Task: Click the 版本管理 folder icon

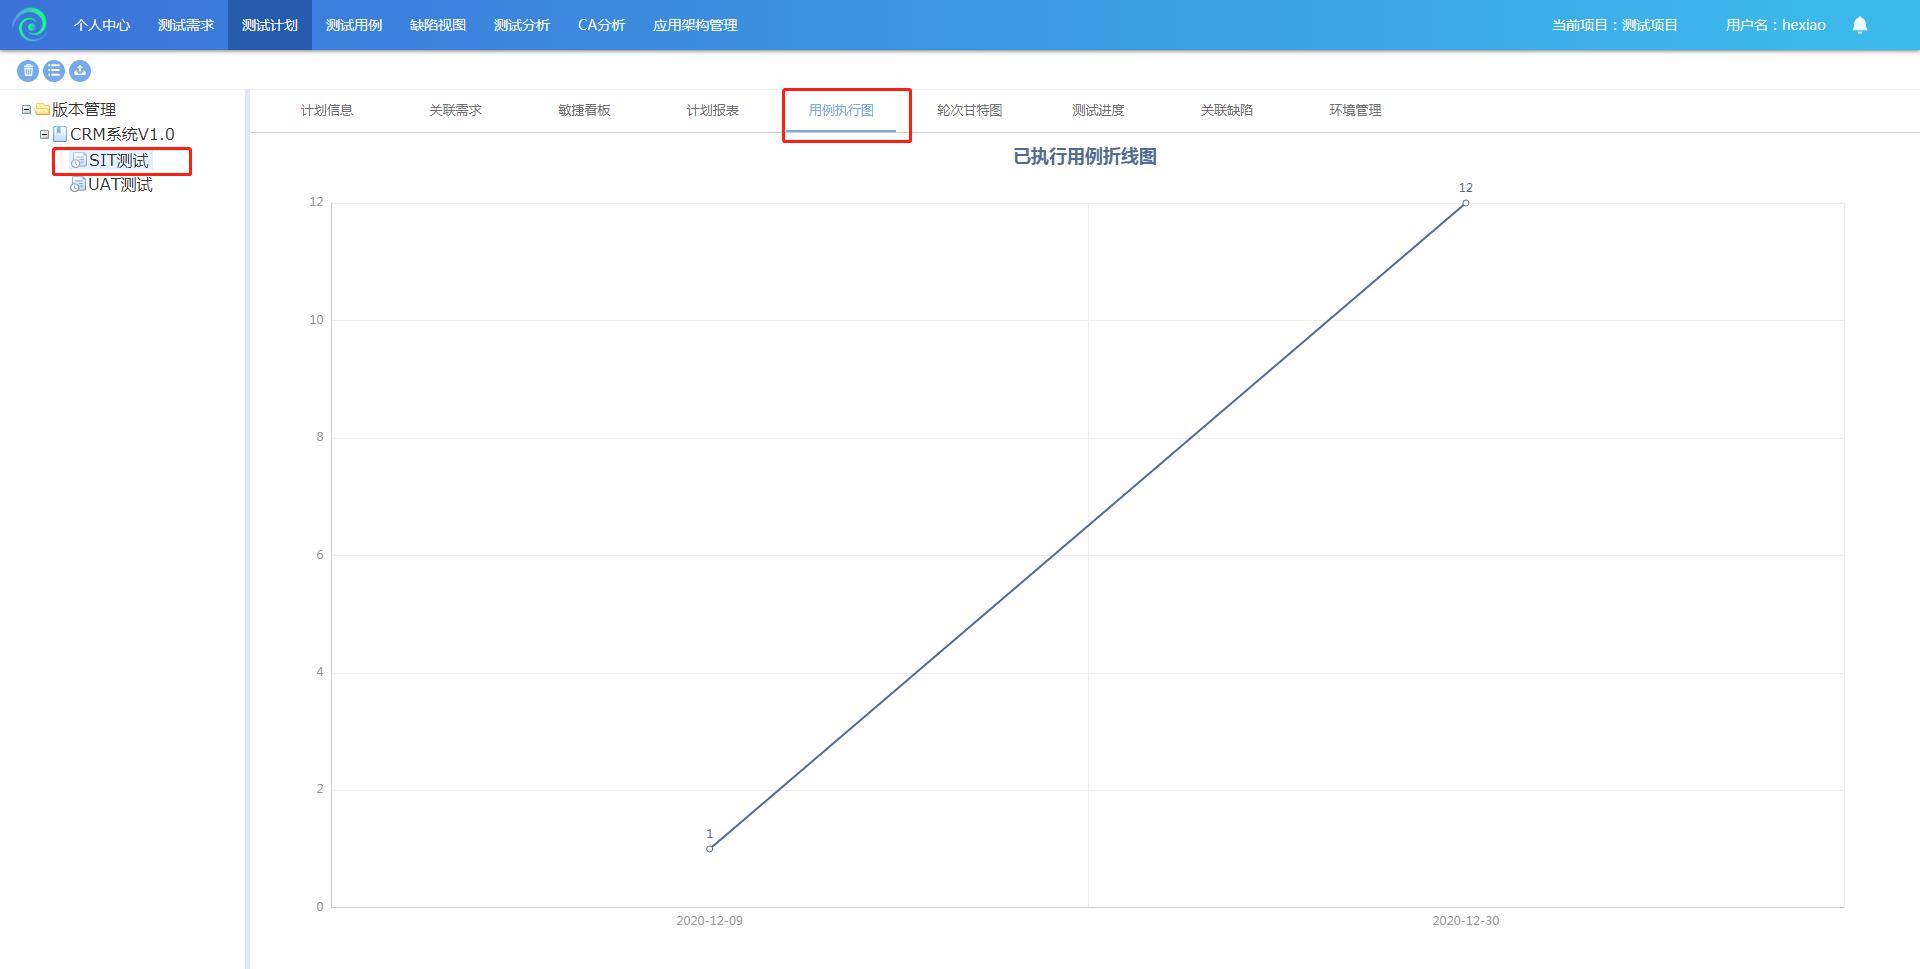Action: click(43, 110)
